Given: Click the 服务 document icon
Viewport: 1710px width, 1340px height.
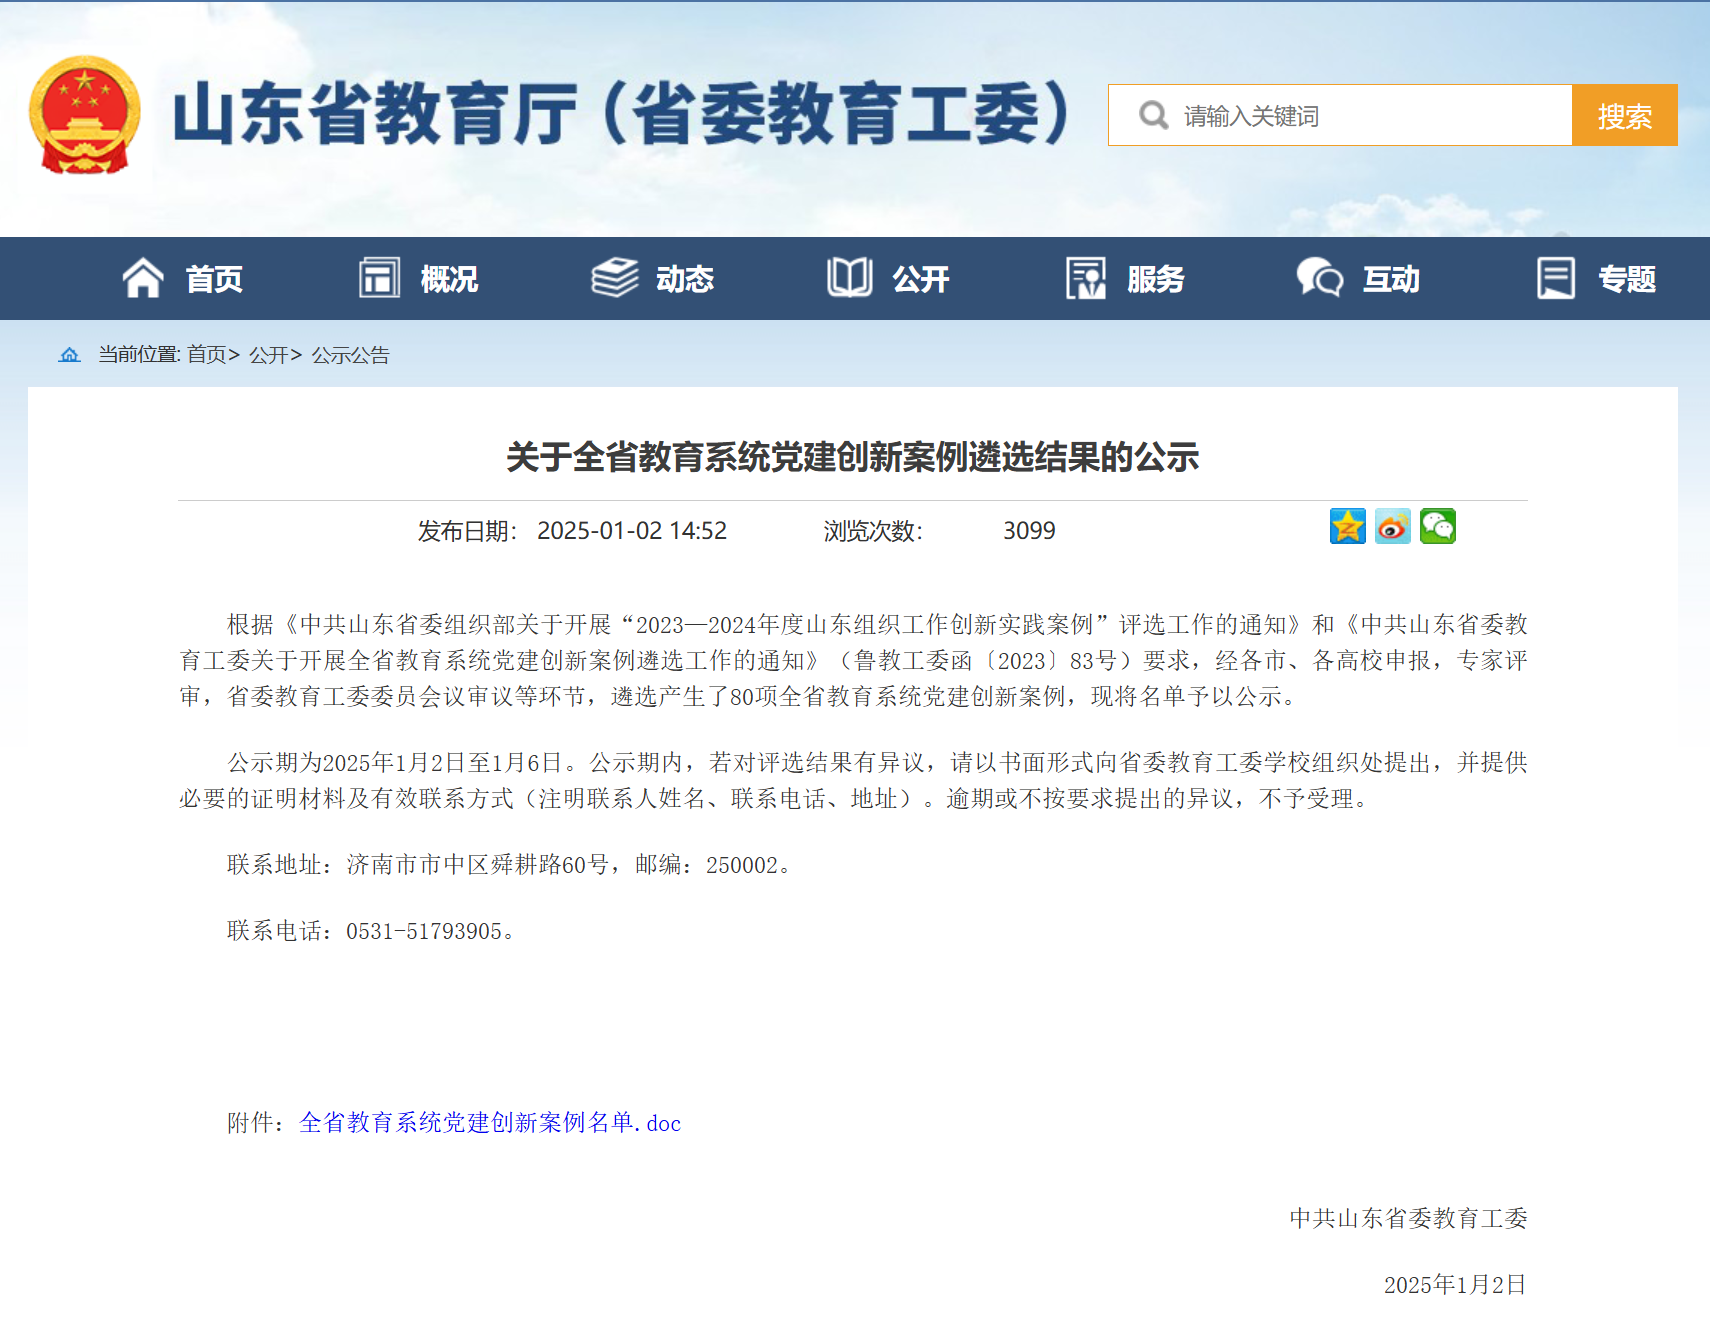Looking at the screenshot, I should point(1086,278).
